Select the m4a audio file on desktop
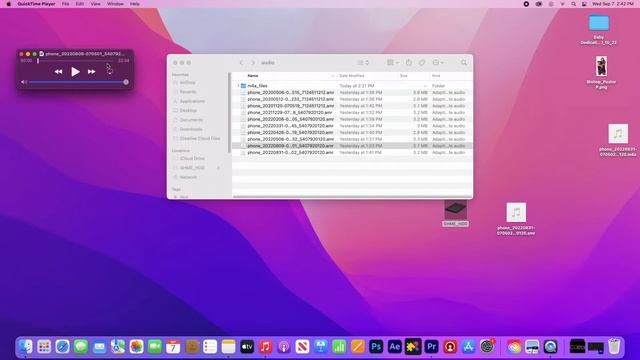The height and width of the screenshot is (360, 640). pyautogui.click(x=618, y=134)
